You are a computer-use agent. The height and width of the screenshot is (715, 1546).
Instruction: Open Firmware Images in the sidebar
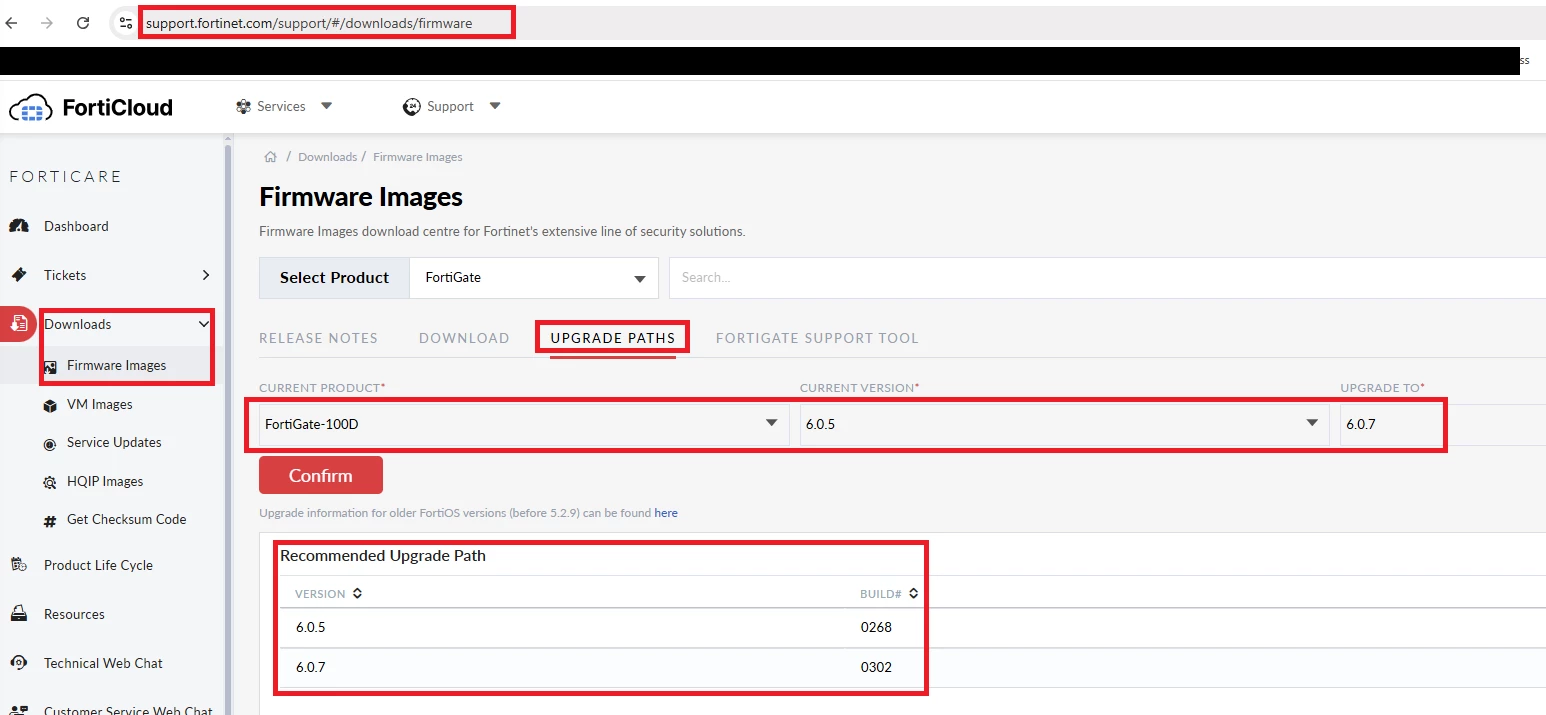116,366
